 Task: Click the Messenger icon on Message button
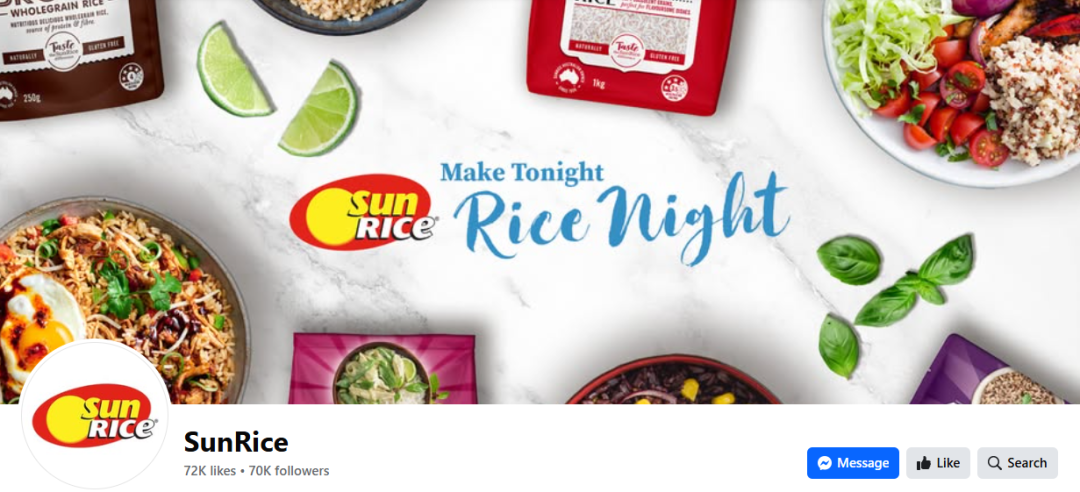824,463
